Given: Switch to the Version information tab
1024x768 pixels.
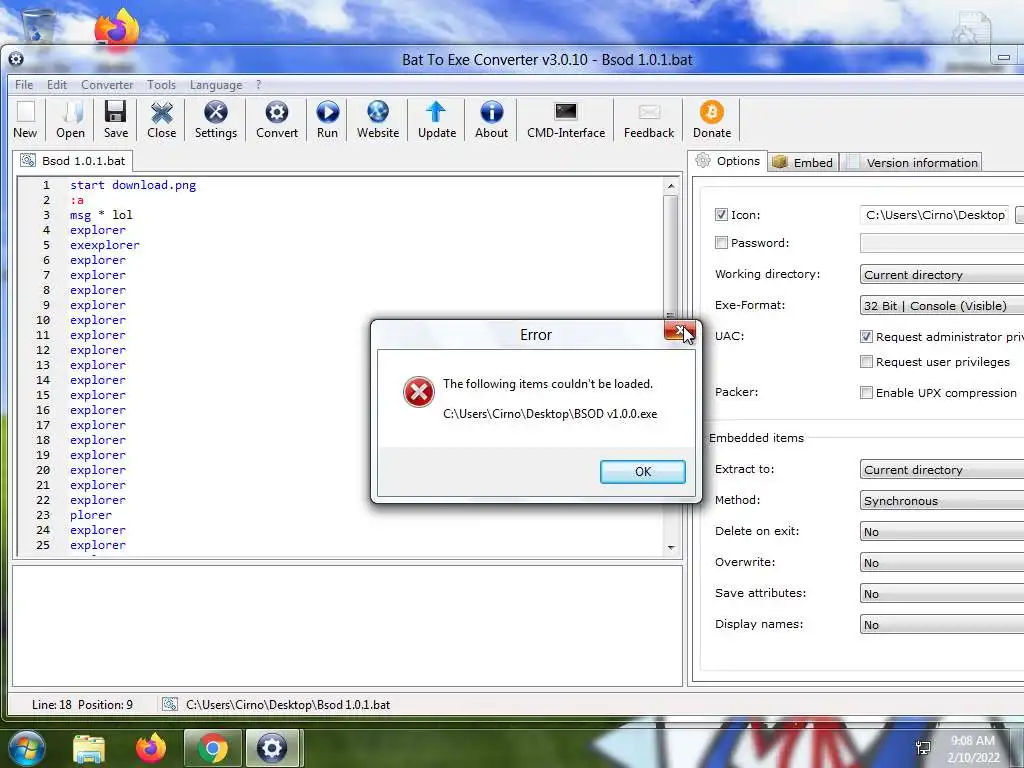Looking at the screenshot, I should click(912, 163).
